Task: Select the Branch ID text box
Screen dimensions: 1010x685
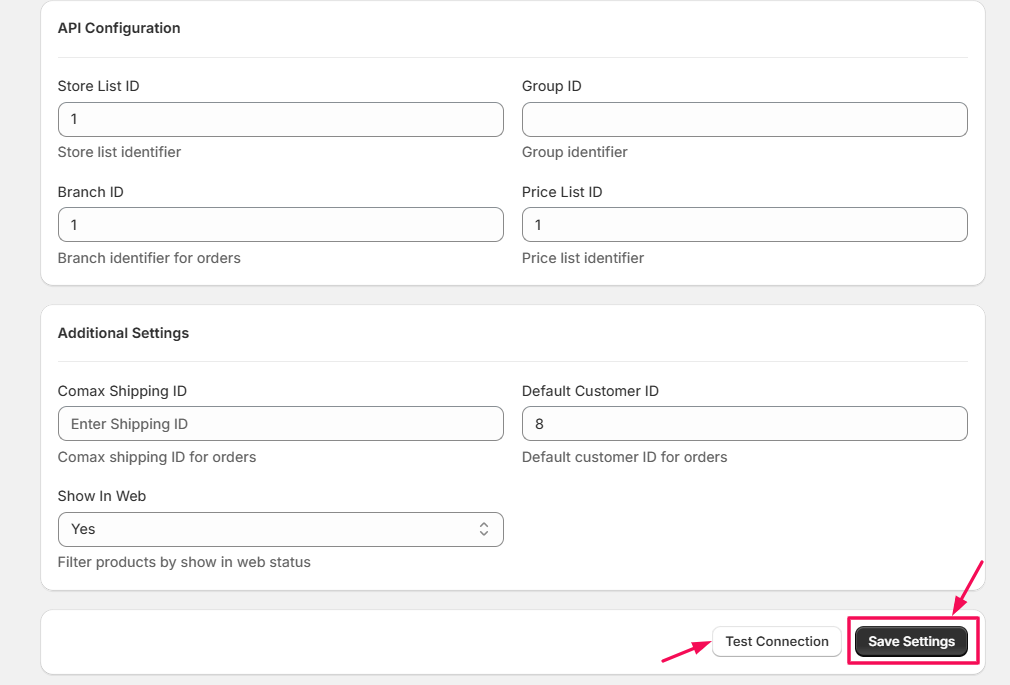Action: pyautogui.click(x=280, y=225)
